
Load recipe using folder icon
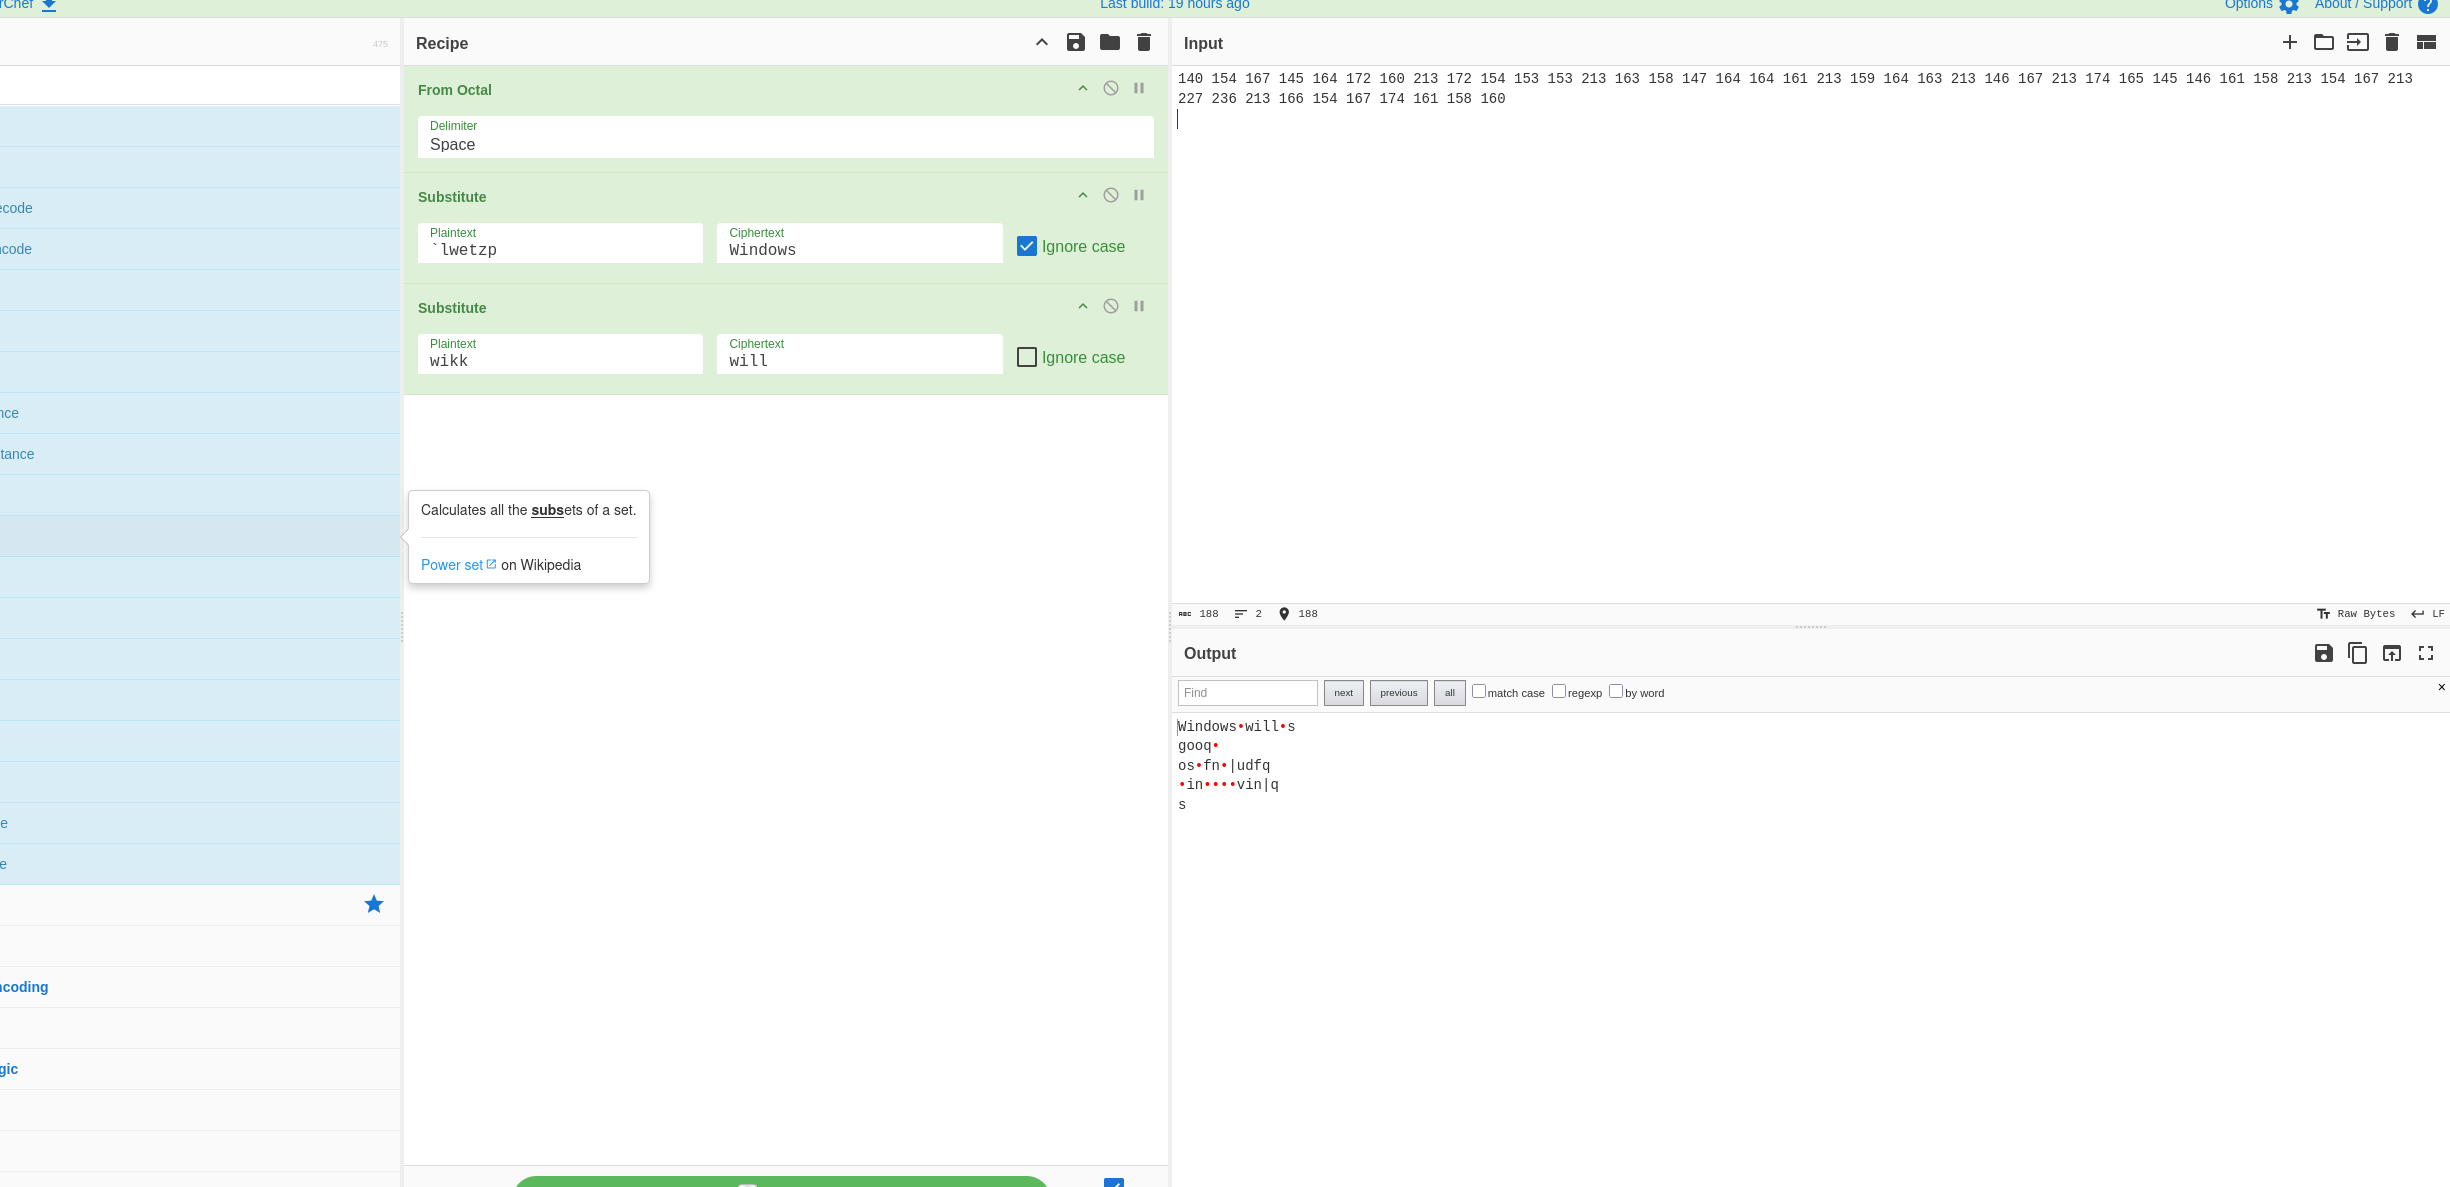(x=1109, y=42)
